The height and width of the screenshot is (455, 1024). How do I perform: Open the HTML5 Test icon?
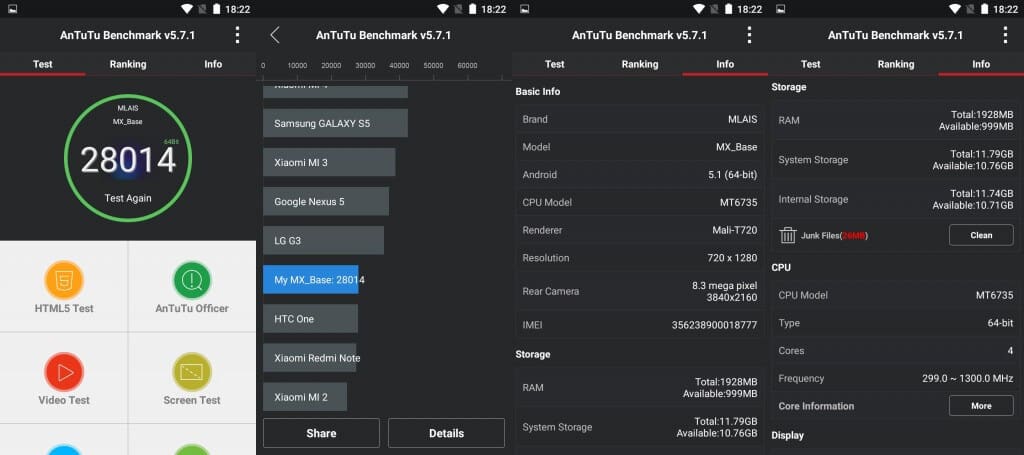click(x=64, y=280)
